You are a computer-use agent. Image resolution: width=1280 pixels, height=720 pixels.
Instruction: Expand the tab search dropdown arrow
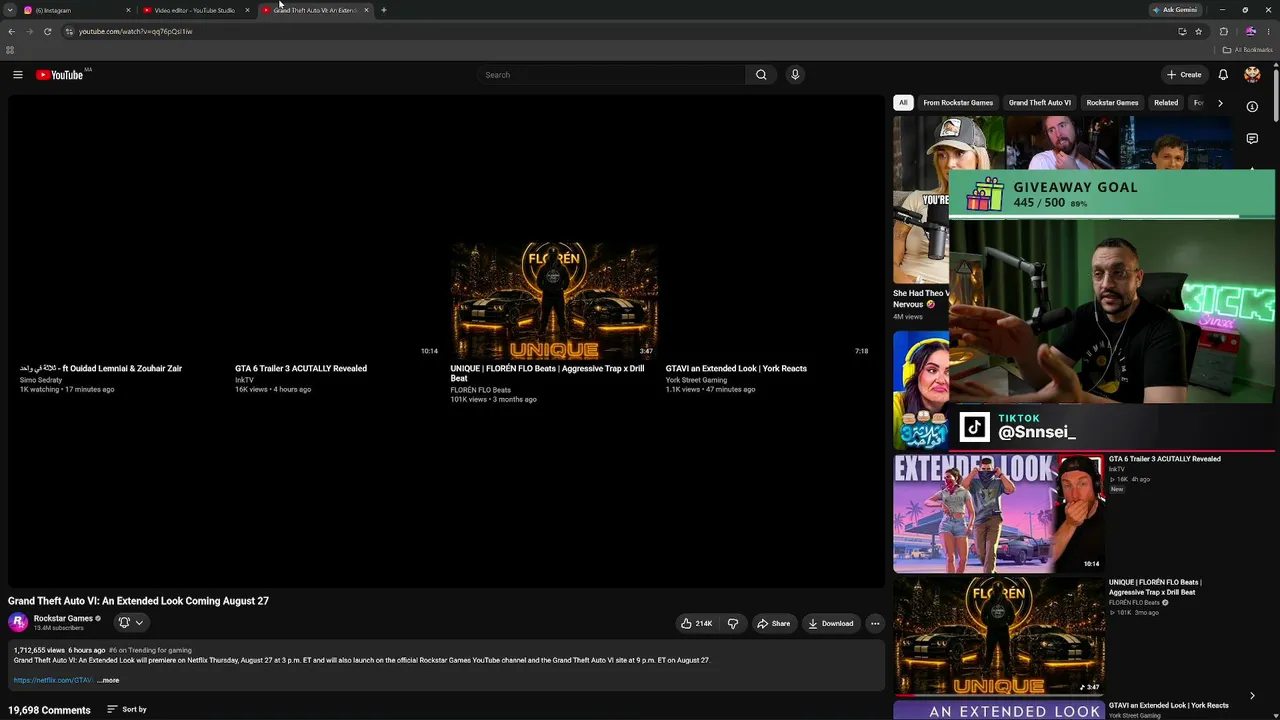coord(10,10)
